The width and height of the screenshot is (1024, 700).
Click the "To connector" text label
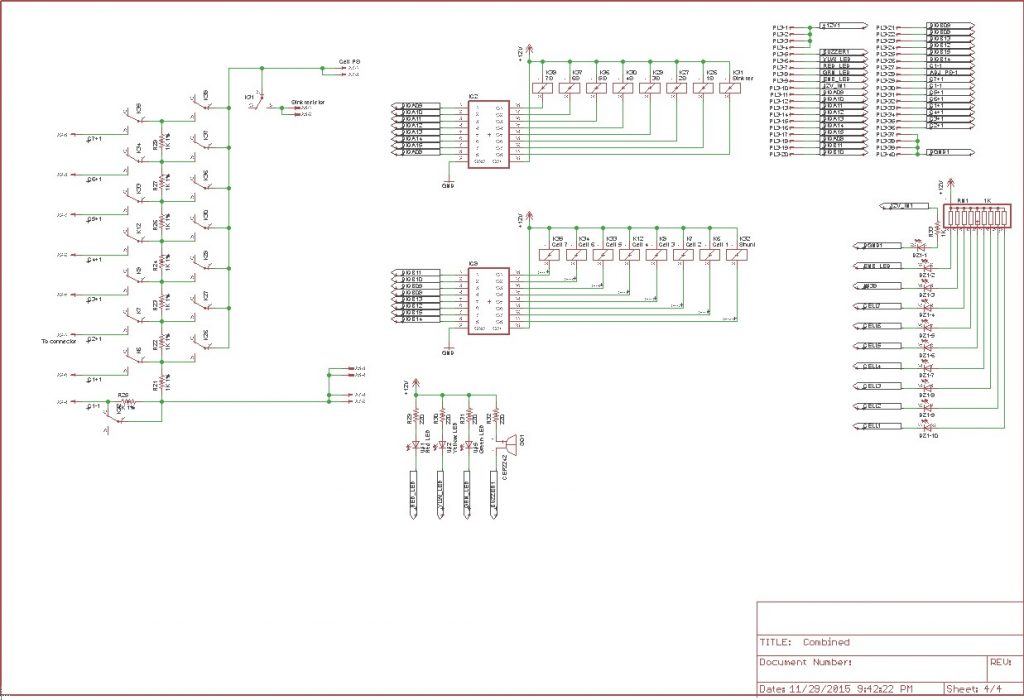(x=65, y=343)
